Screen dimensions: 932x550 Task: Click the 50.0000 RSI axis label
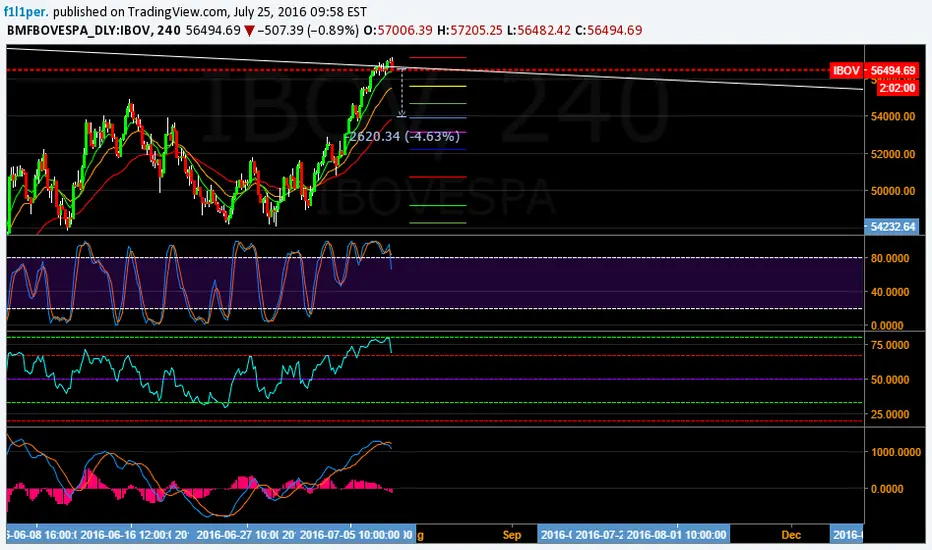pos(890,379)
